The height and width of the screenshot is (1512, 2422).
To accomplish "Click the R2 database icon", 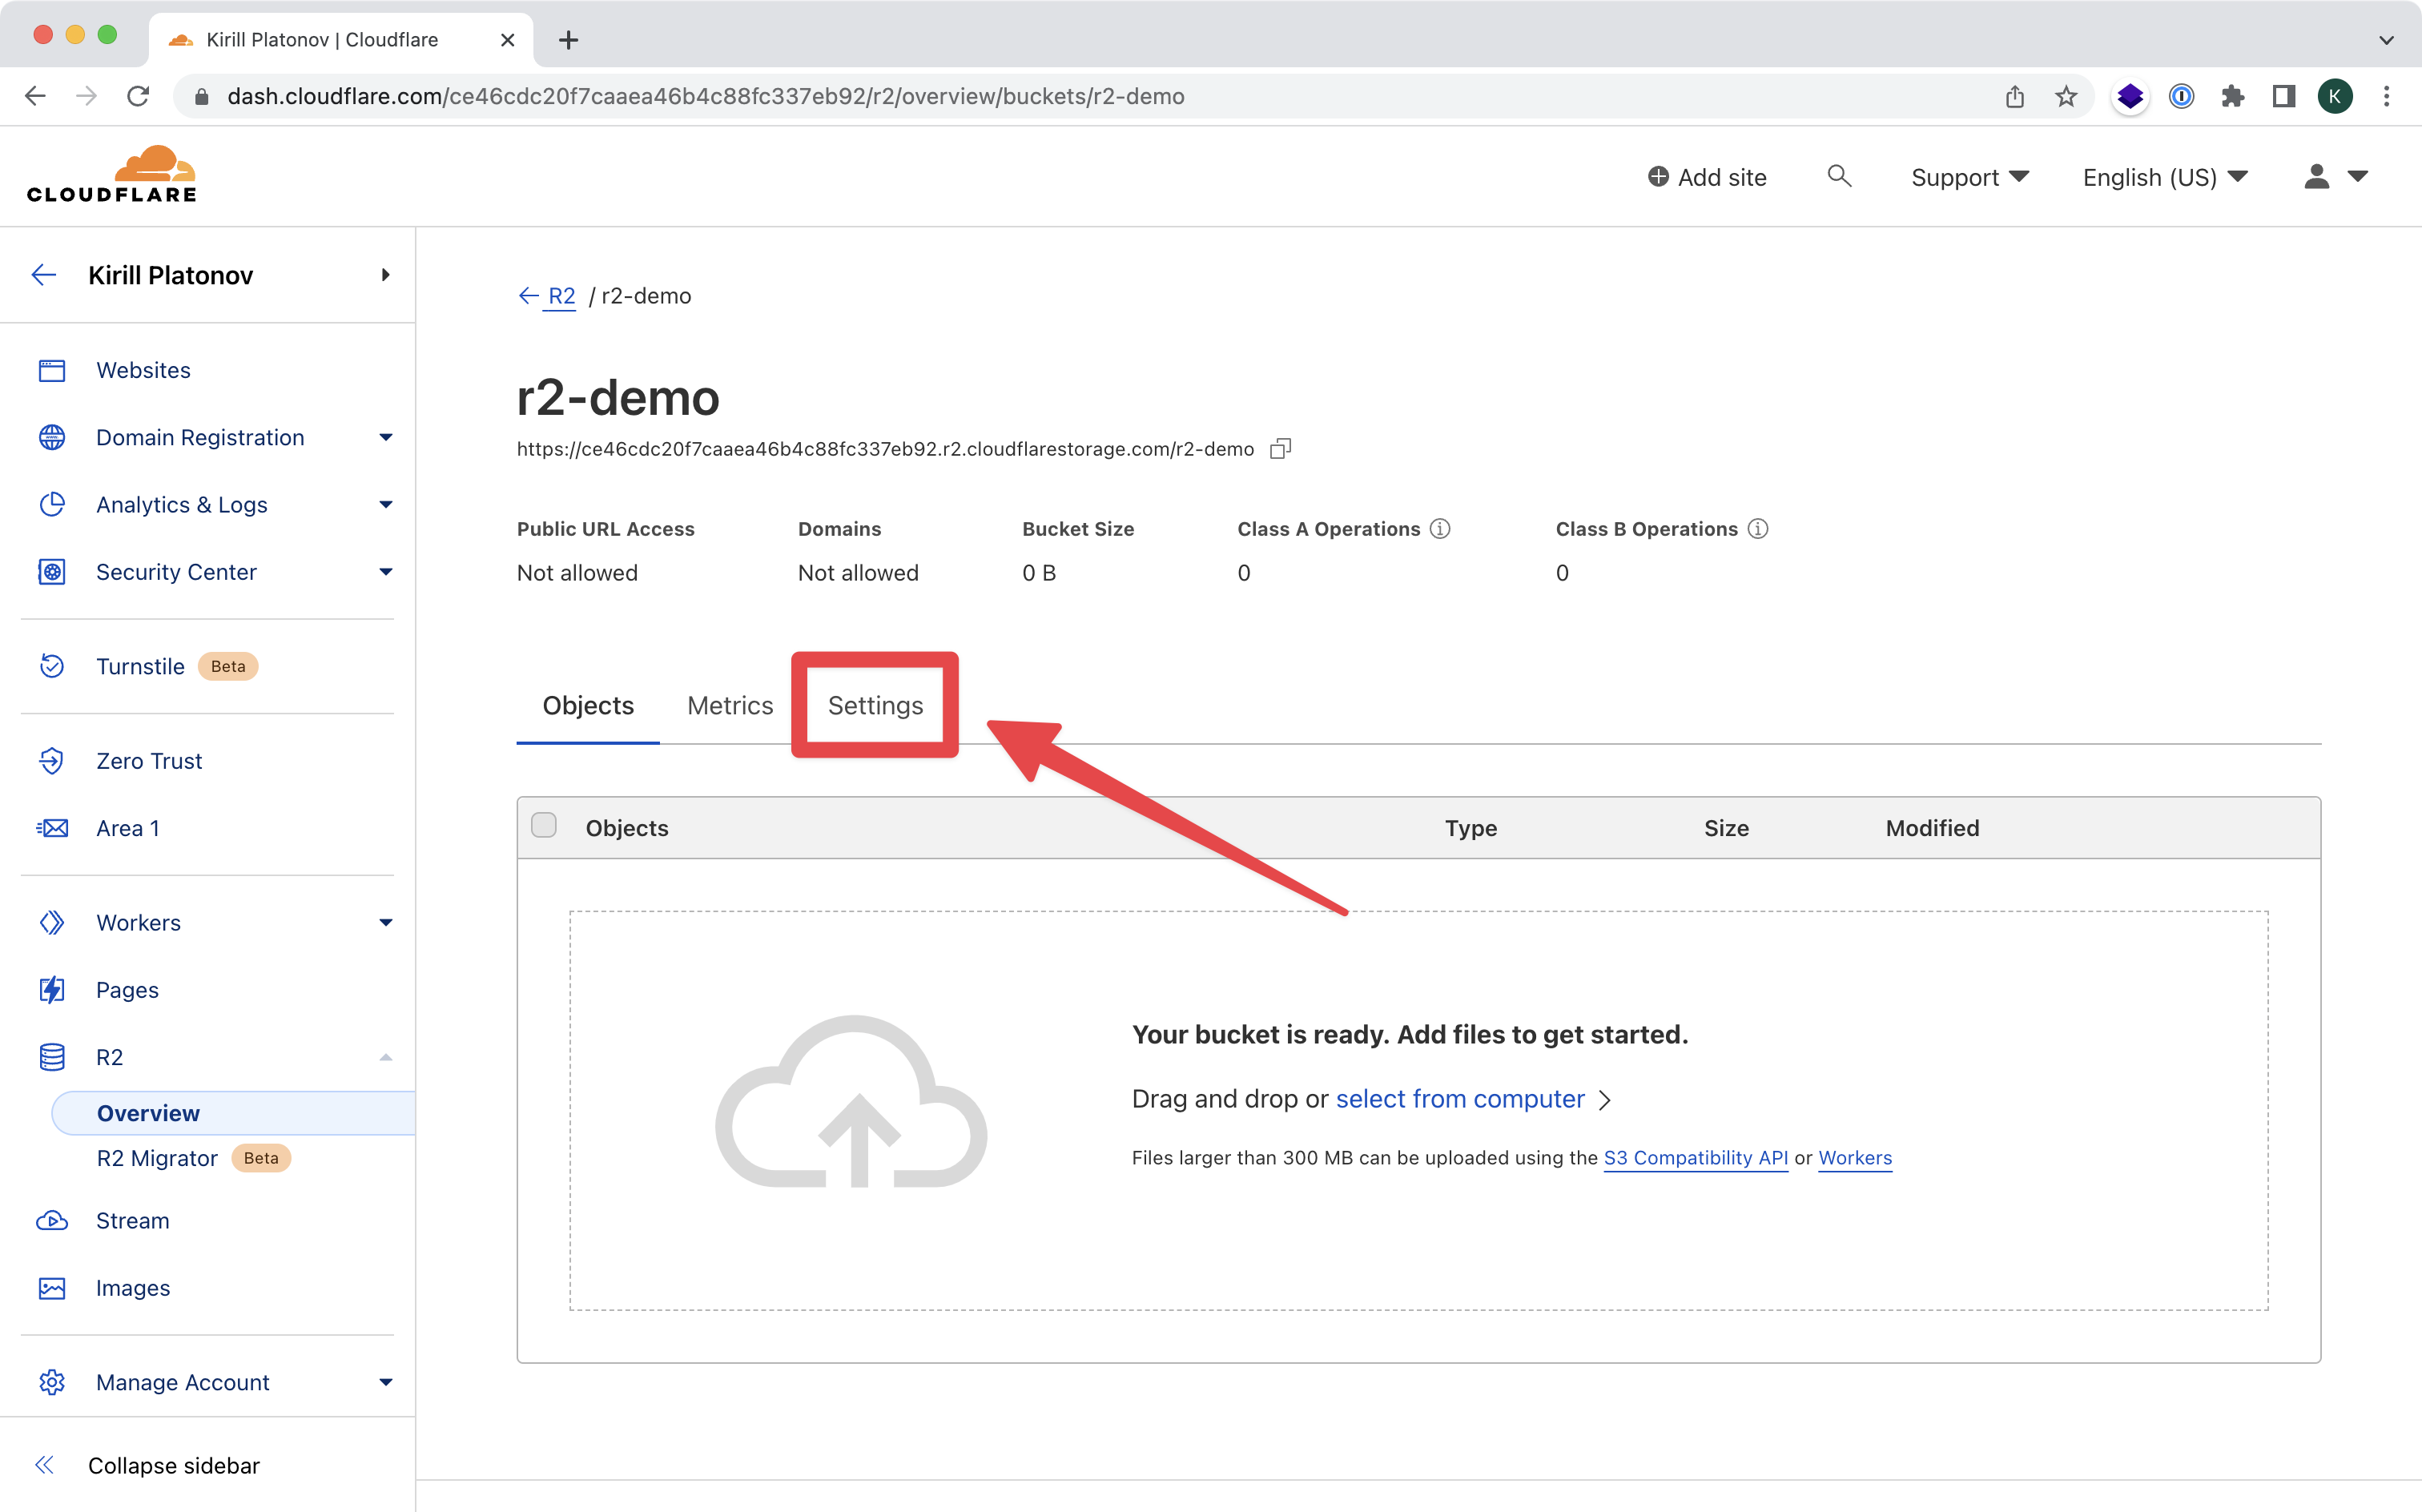I will tap(52, 1056).
